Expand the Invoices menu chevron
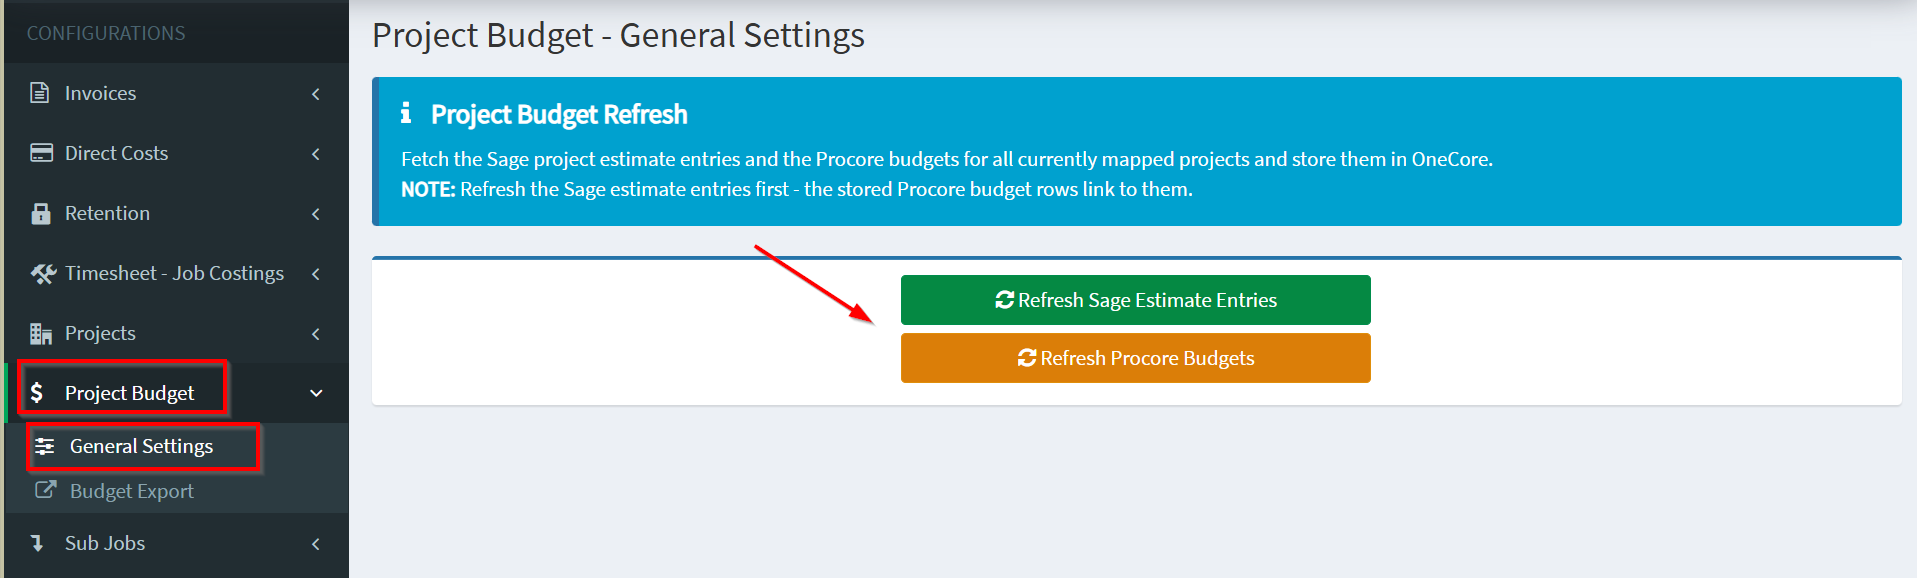The height and width of the screenshot is (578, 1917). click(x=316, y=94)
